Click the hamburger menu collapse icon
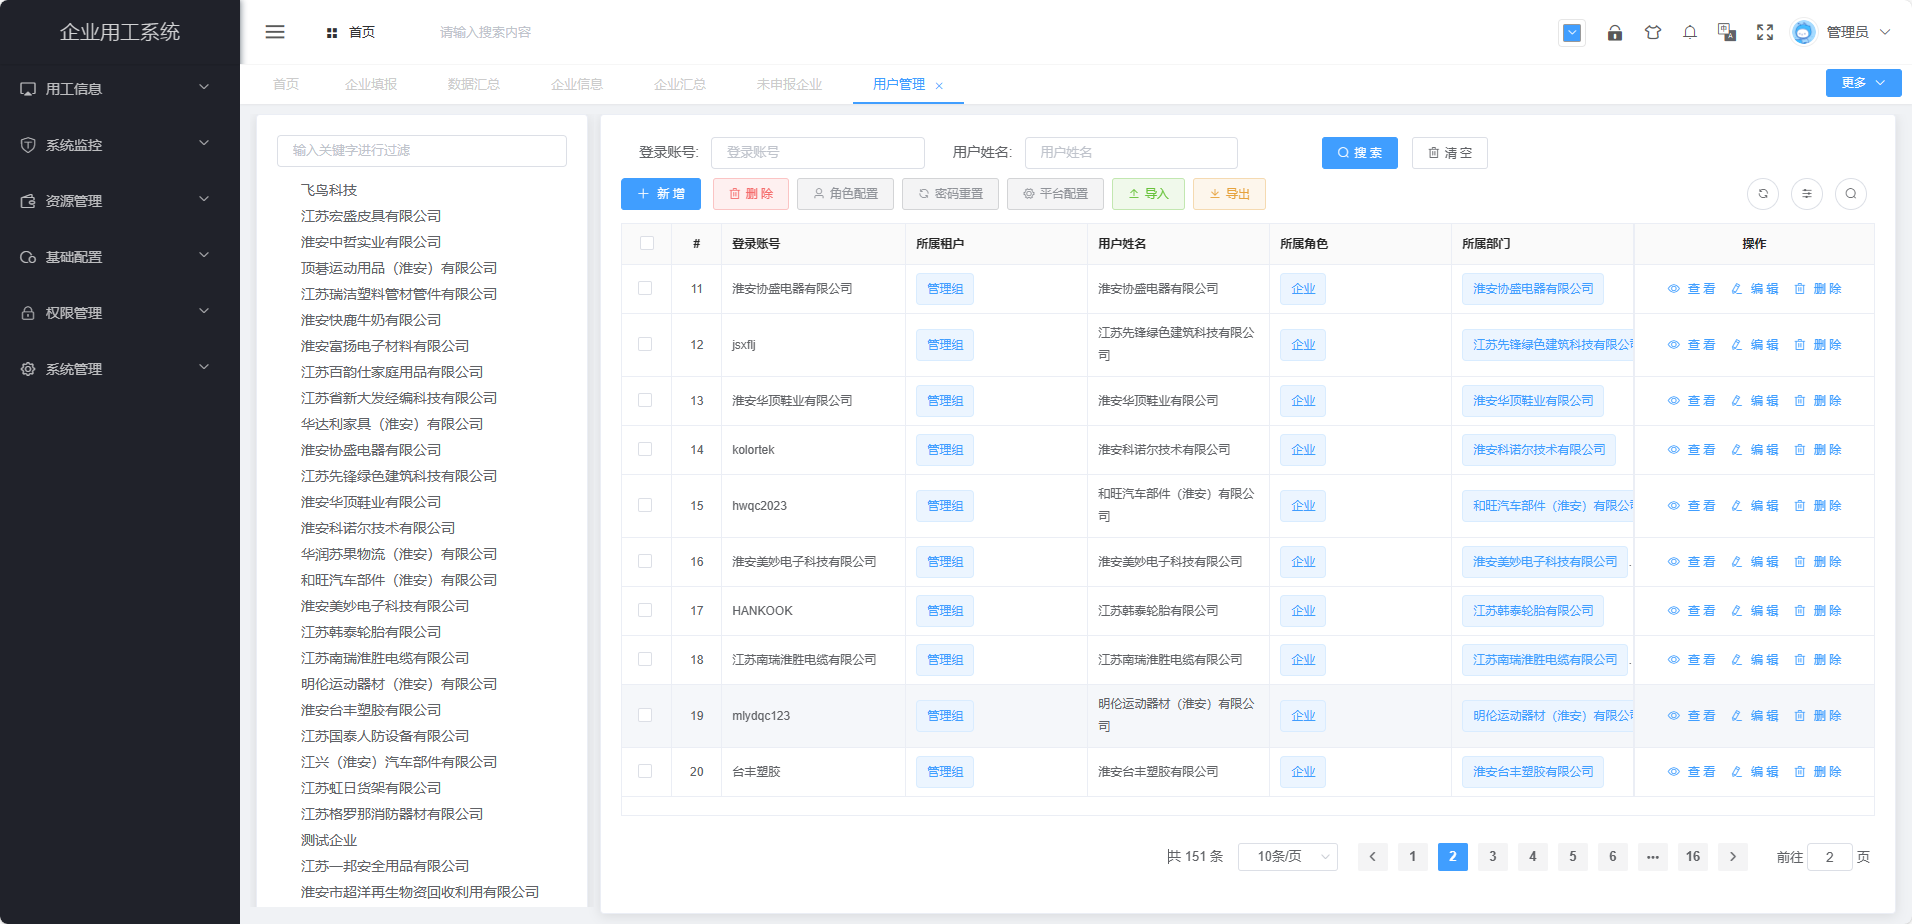 275,32
